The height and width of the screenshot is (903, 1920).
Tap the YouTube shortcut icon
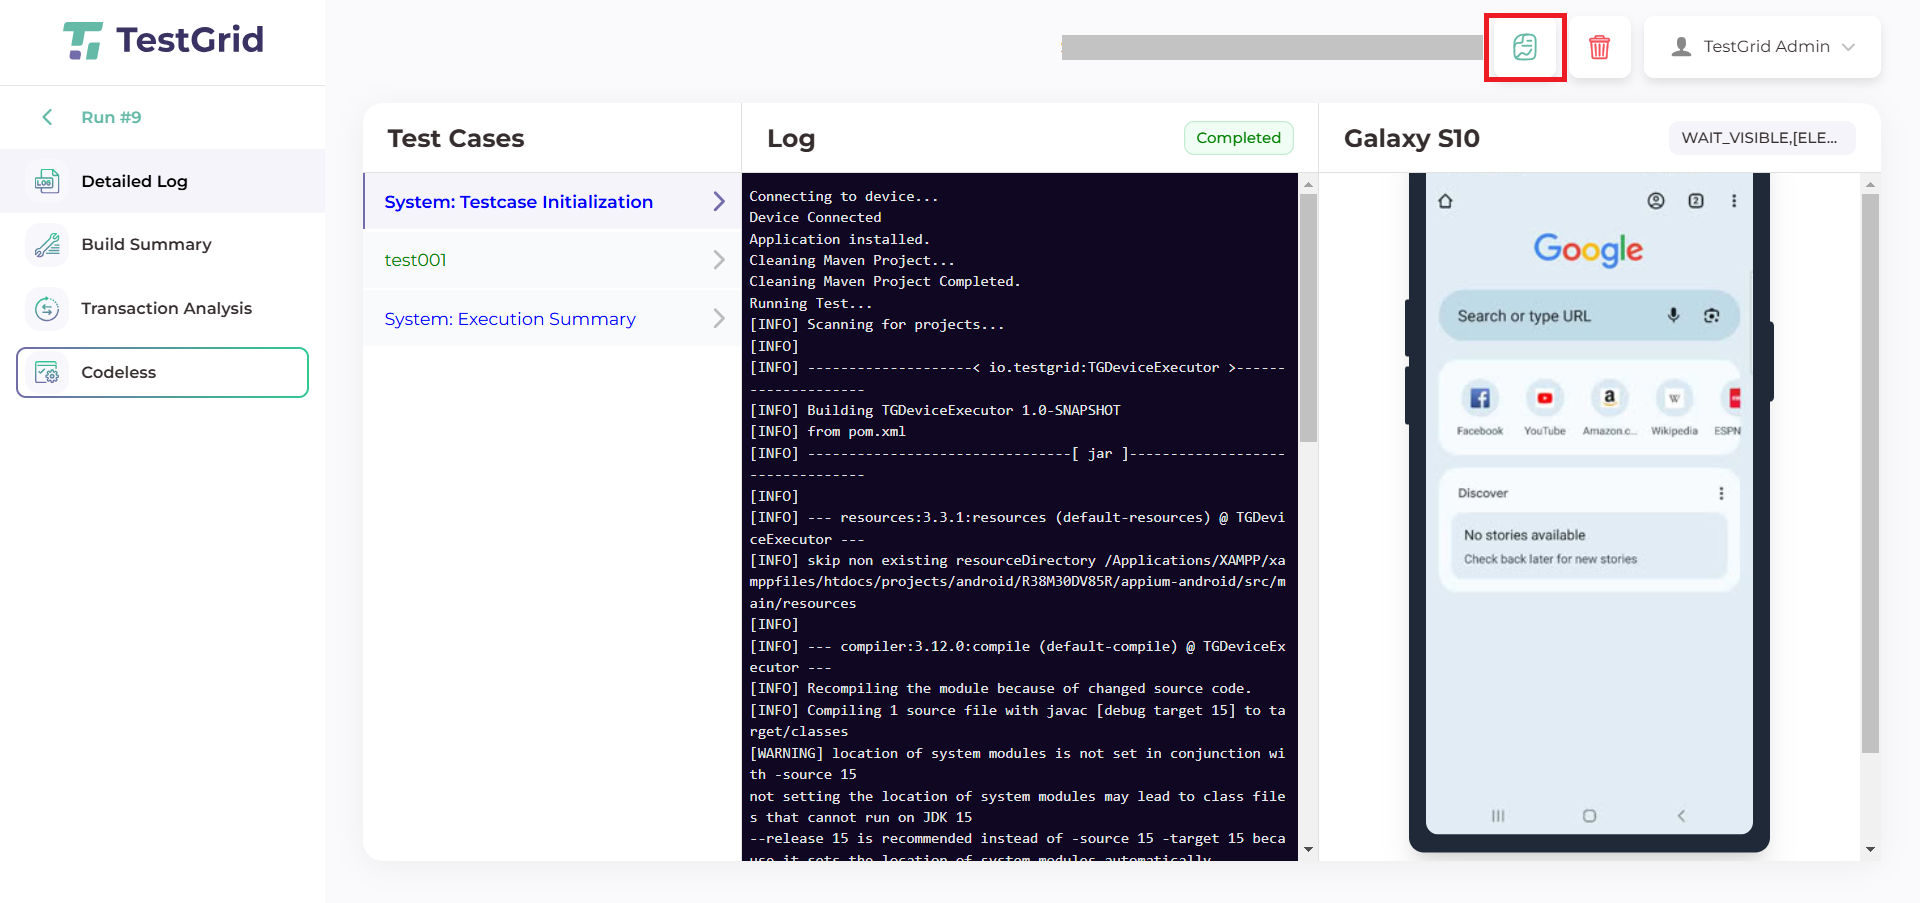1545,398
